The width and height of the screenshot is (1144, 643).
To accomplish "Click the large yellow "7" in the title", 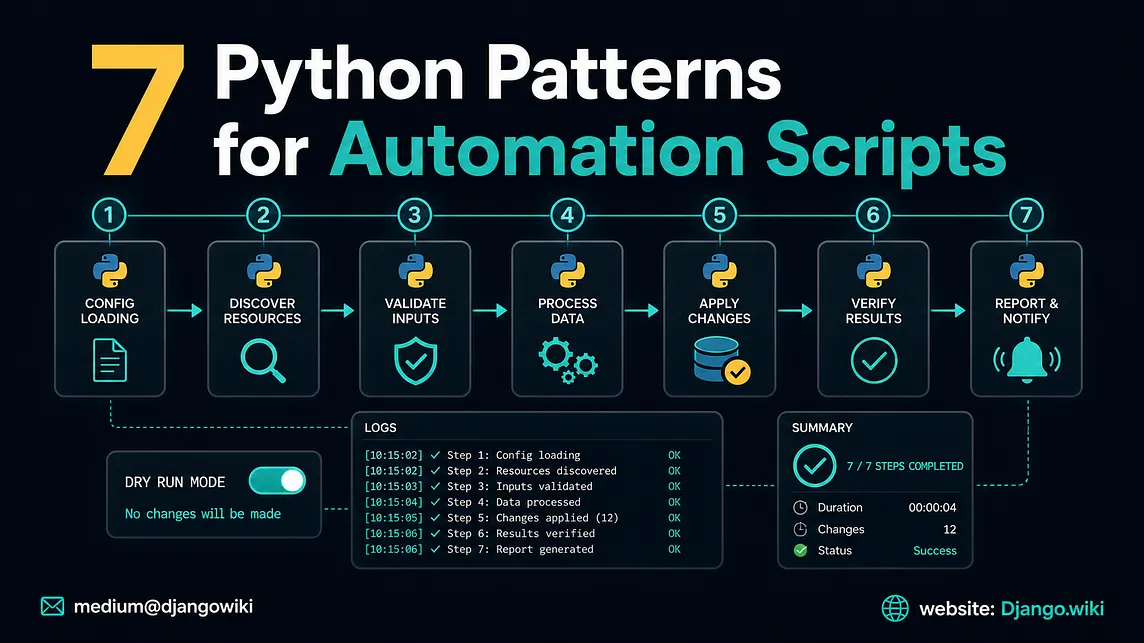I will (x=139, y=109).
